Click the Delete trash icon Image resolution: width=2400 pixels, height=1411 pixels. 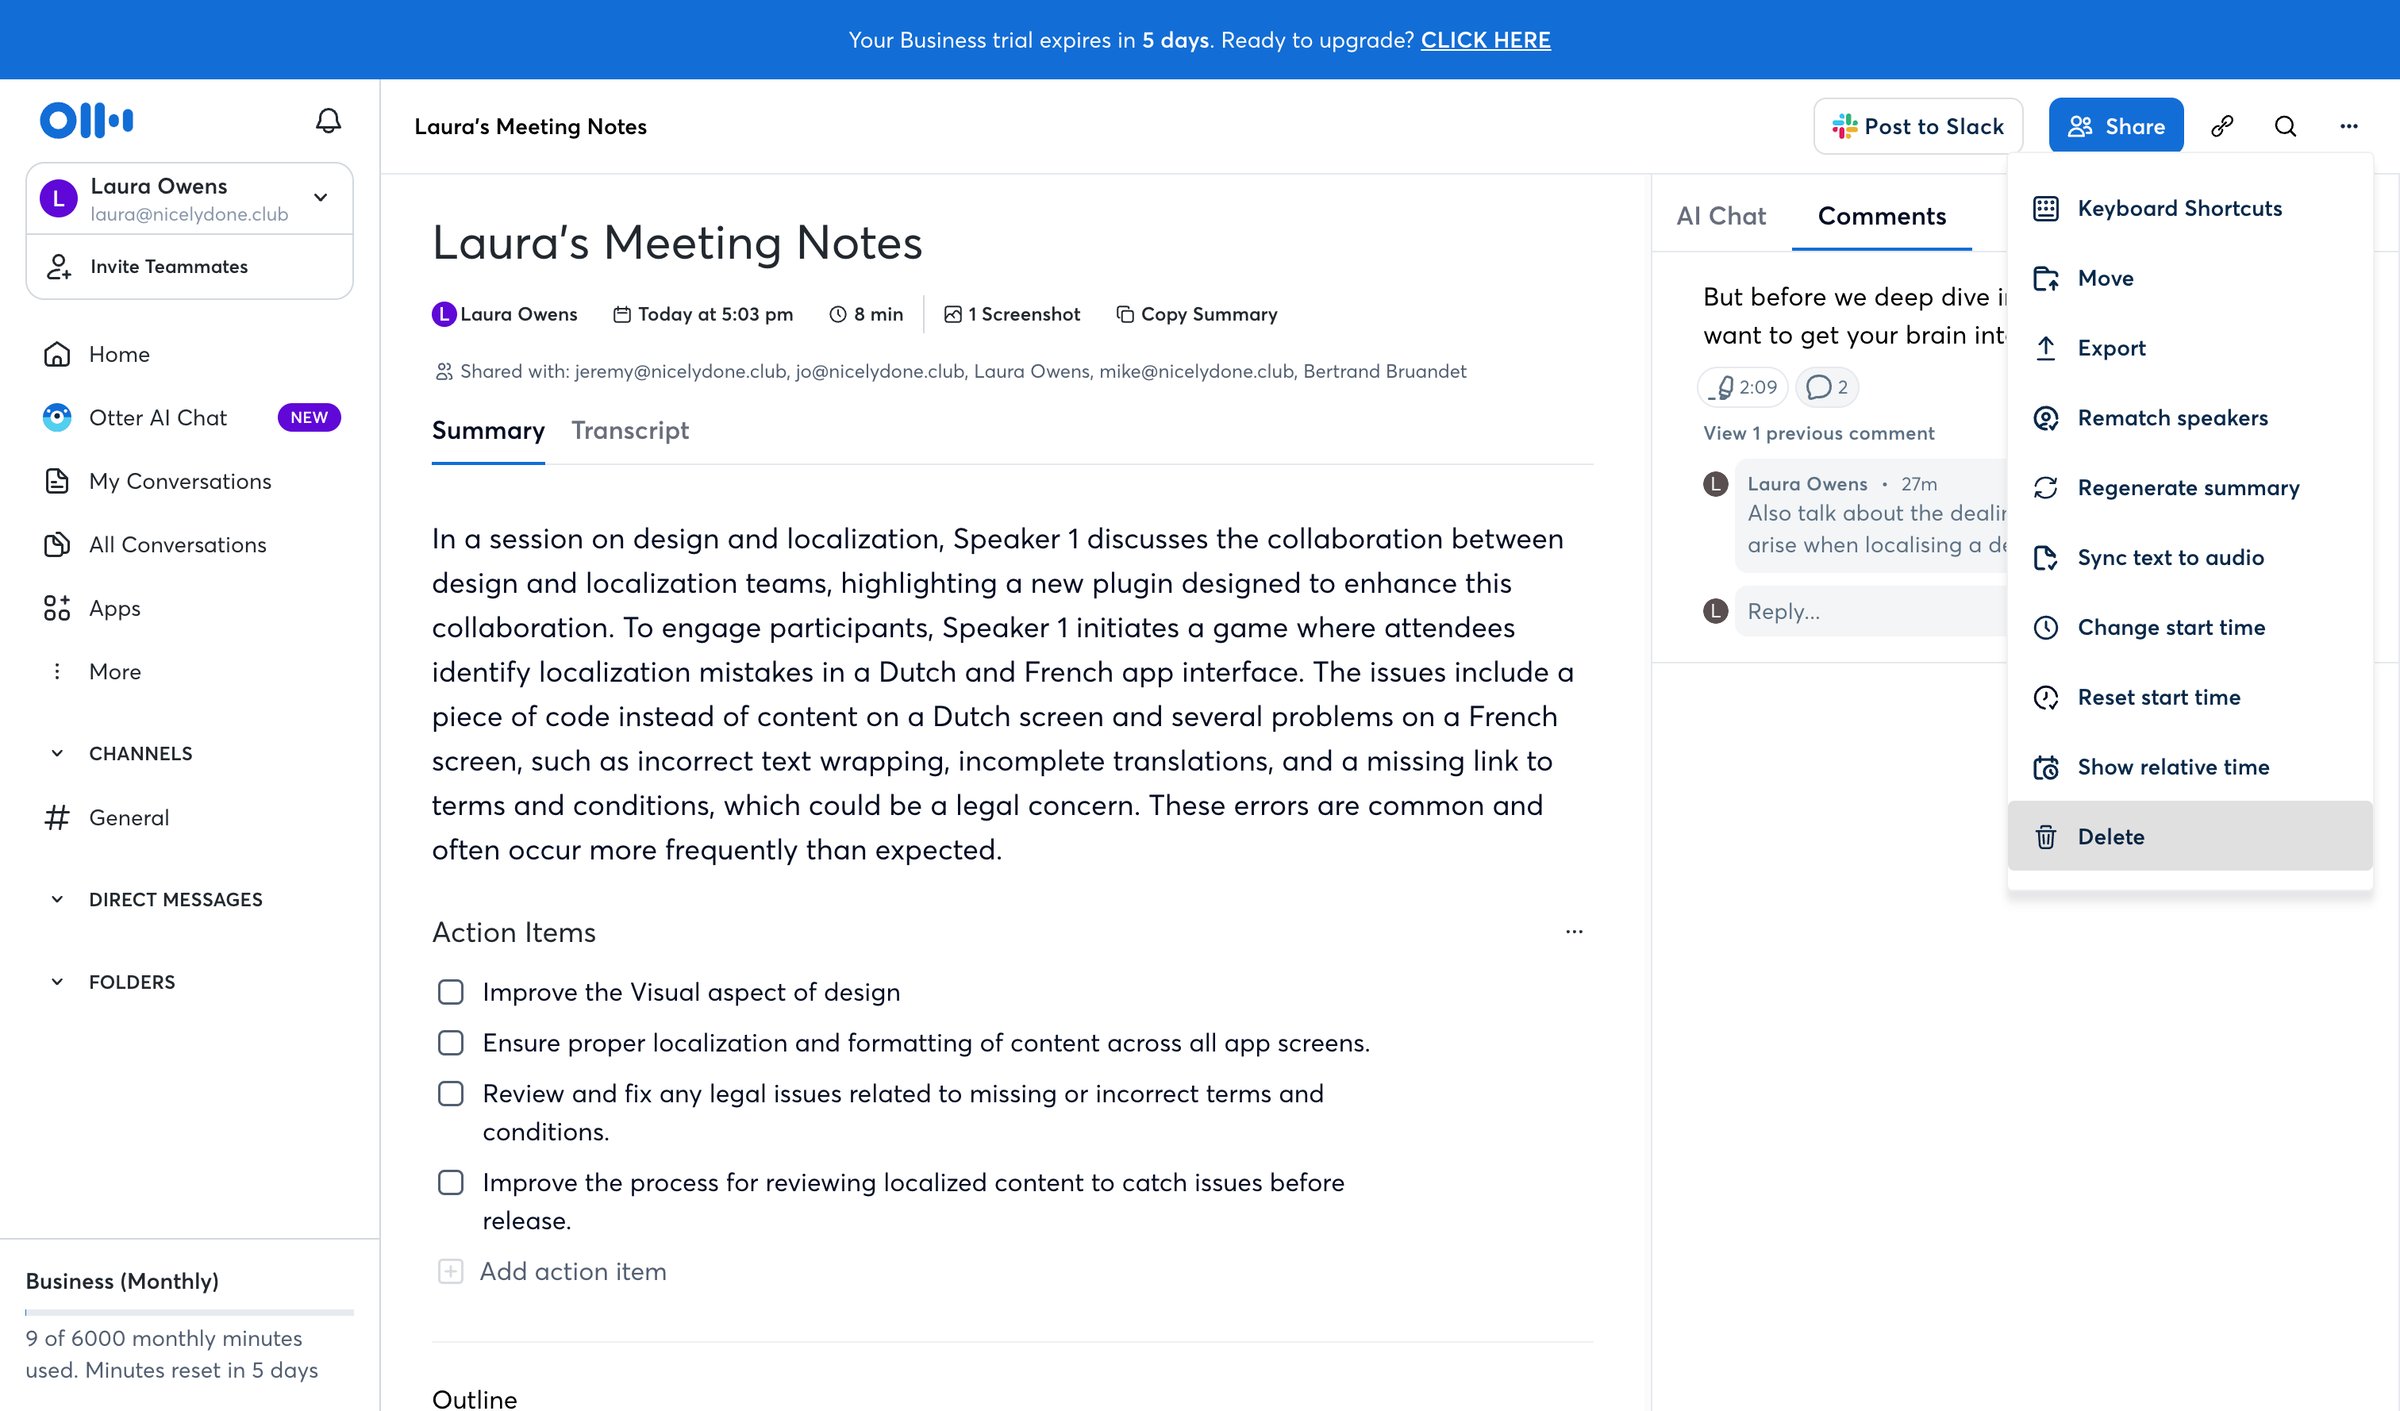pyautogui.click(x=2046, y=837)
